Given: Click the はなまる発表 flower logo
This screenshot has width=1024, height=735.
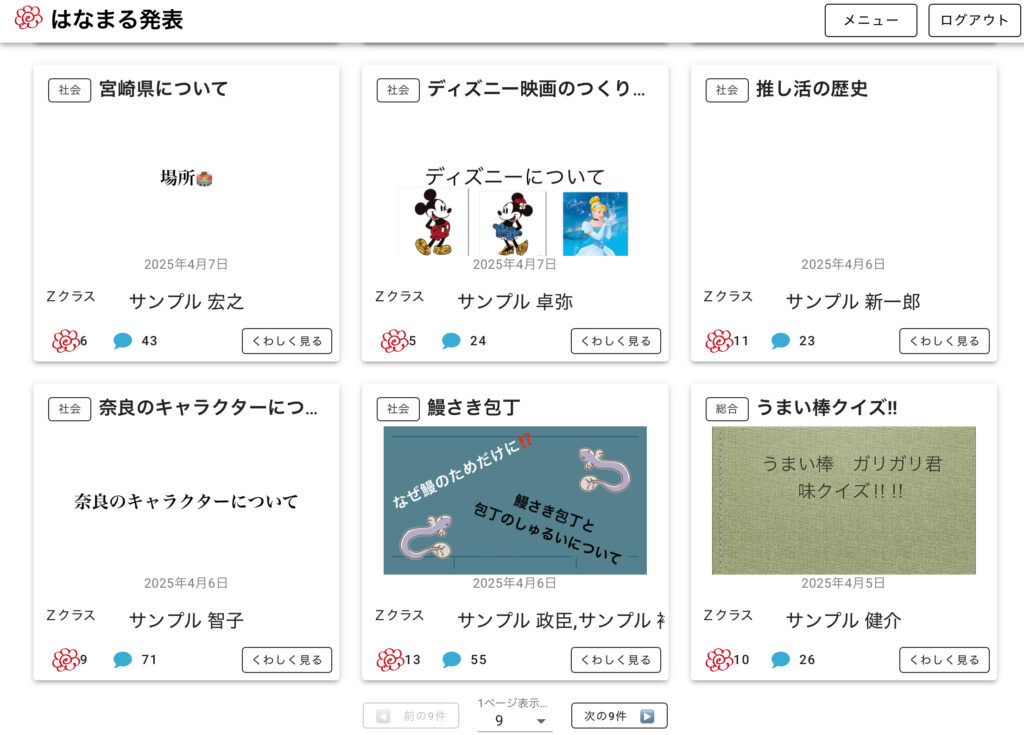Looking at the screenshot, I should [x=29, y=18].
